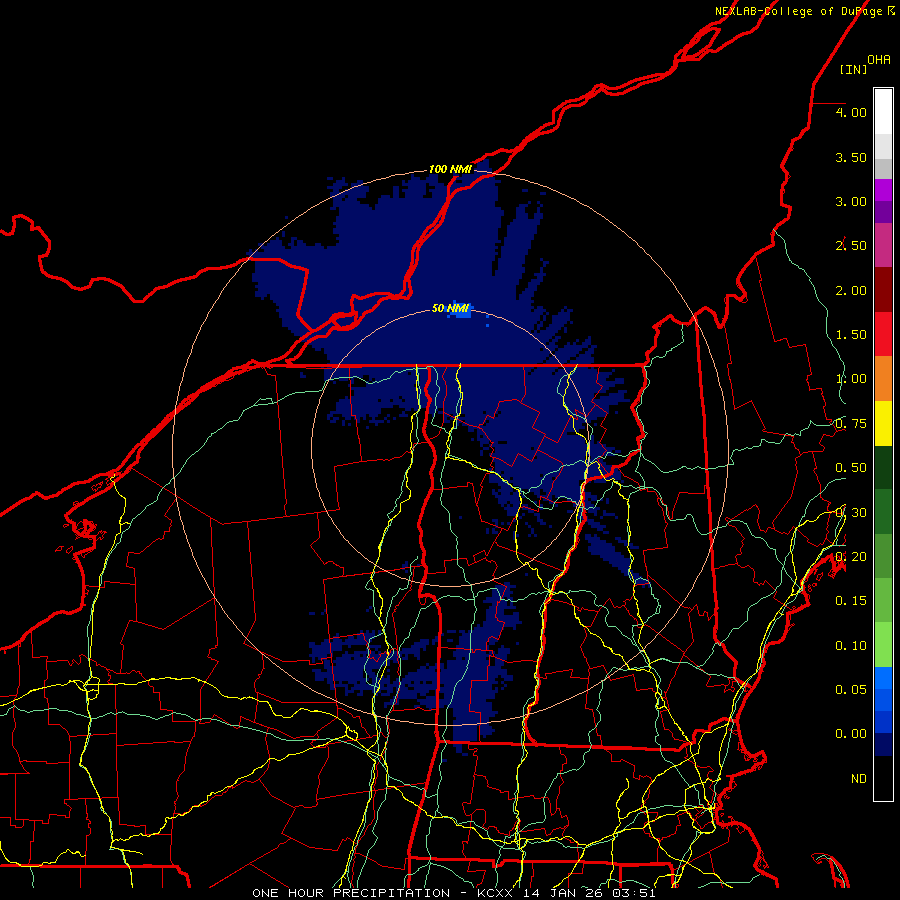The width and height of the screenshot is (900, 900).
Task: Click the [IN] units label
Action: [853, 69]
